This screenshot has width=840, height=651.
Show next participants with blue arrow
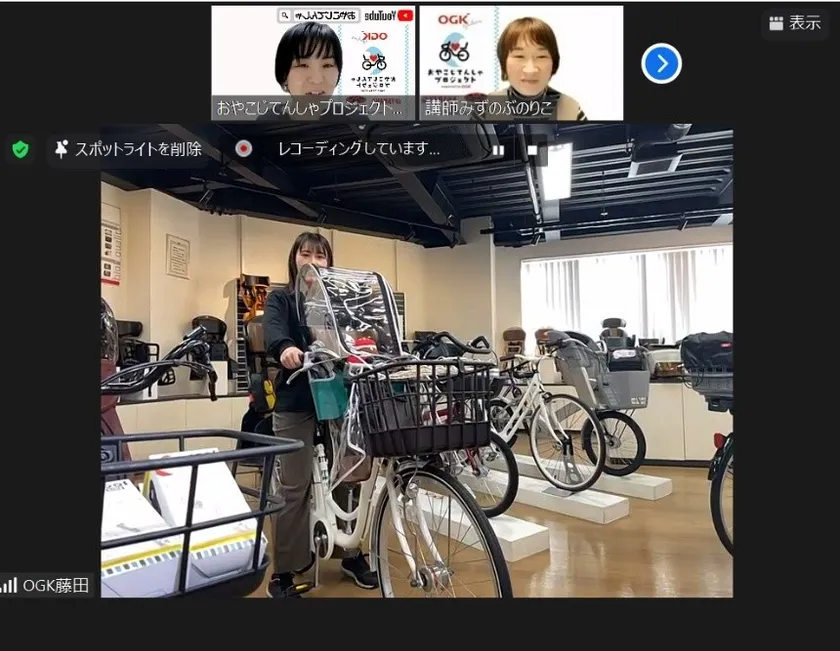661,64
